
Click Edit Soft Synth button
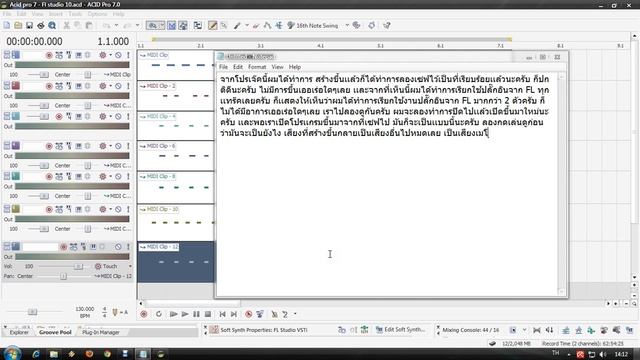pos(400,329)
